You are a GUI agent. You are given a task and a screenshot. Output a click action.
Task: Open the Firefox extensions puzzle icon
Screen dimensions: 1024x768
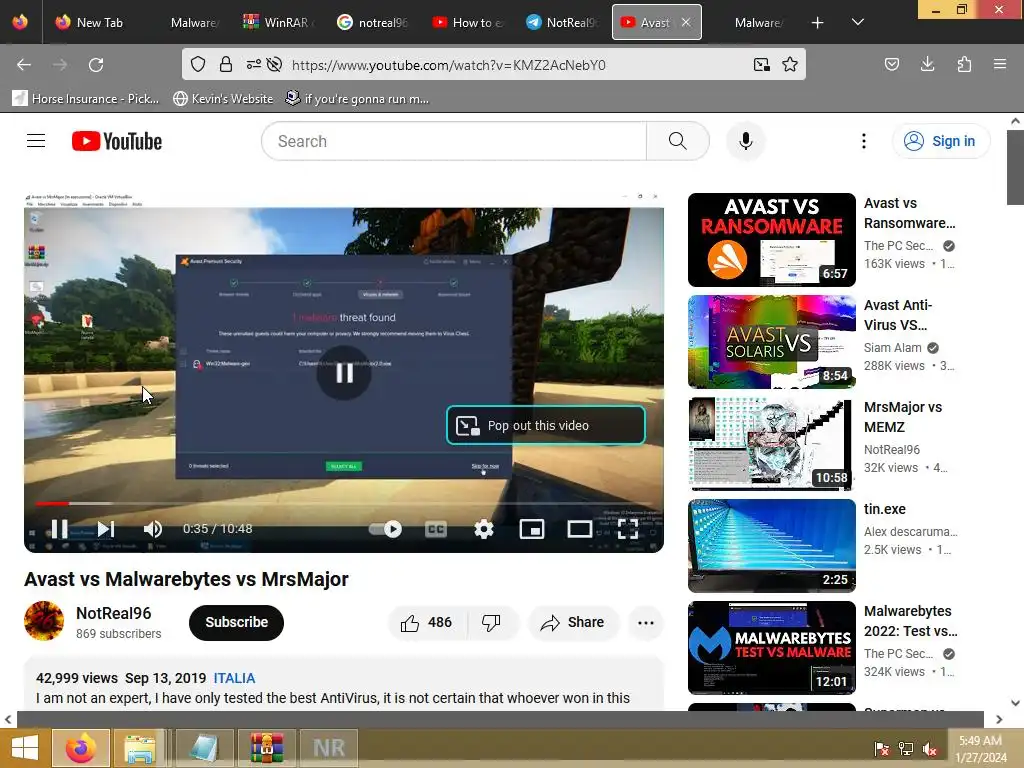pos(964,64)
